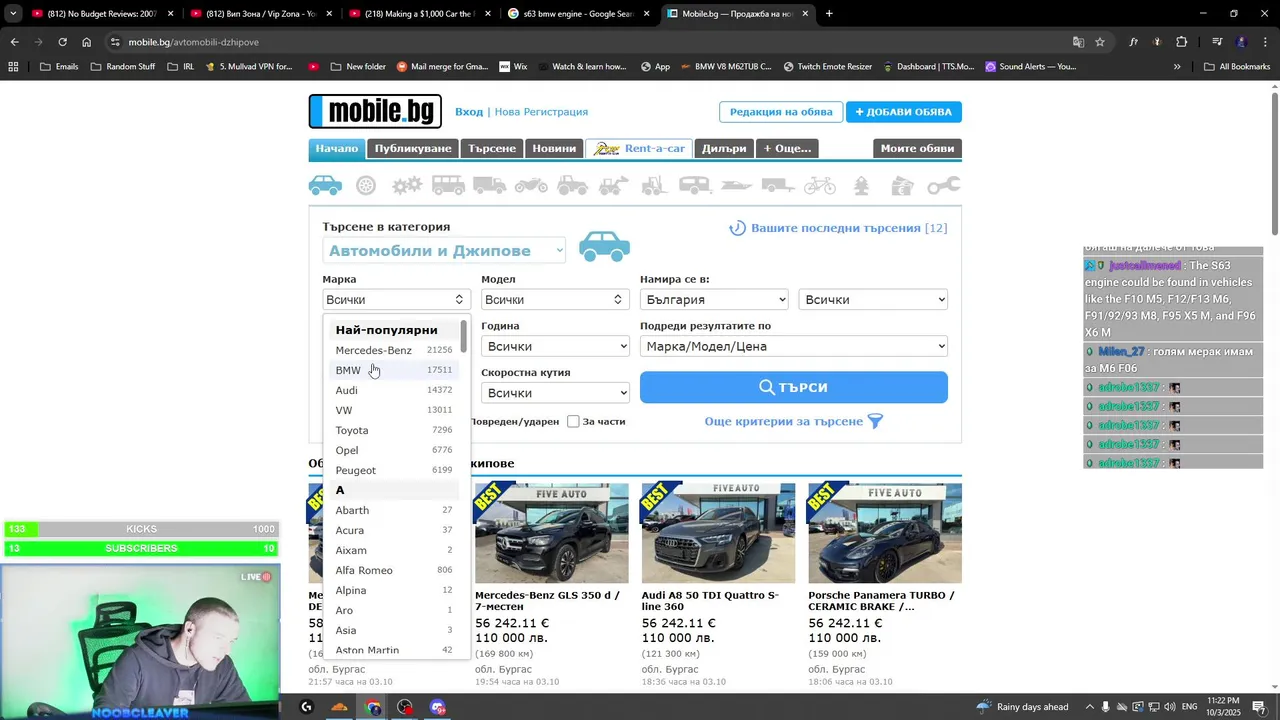Open the Скоростна кутия gearbox dropdown
The image size is (1280, 720).
click(555, 393)
